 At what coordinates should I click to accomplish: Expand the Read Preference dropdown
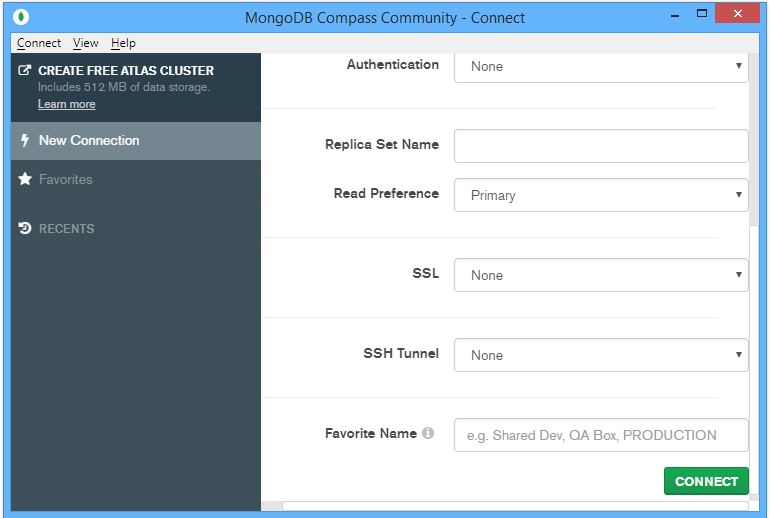600,195
